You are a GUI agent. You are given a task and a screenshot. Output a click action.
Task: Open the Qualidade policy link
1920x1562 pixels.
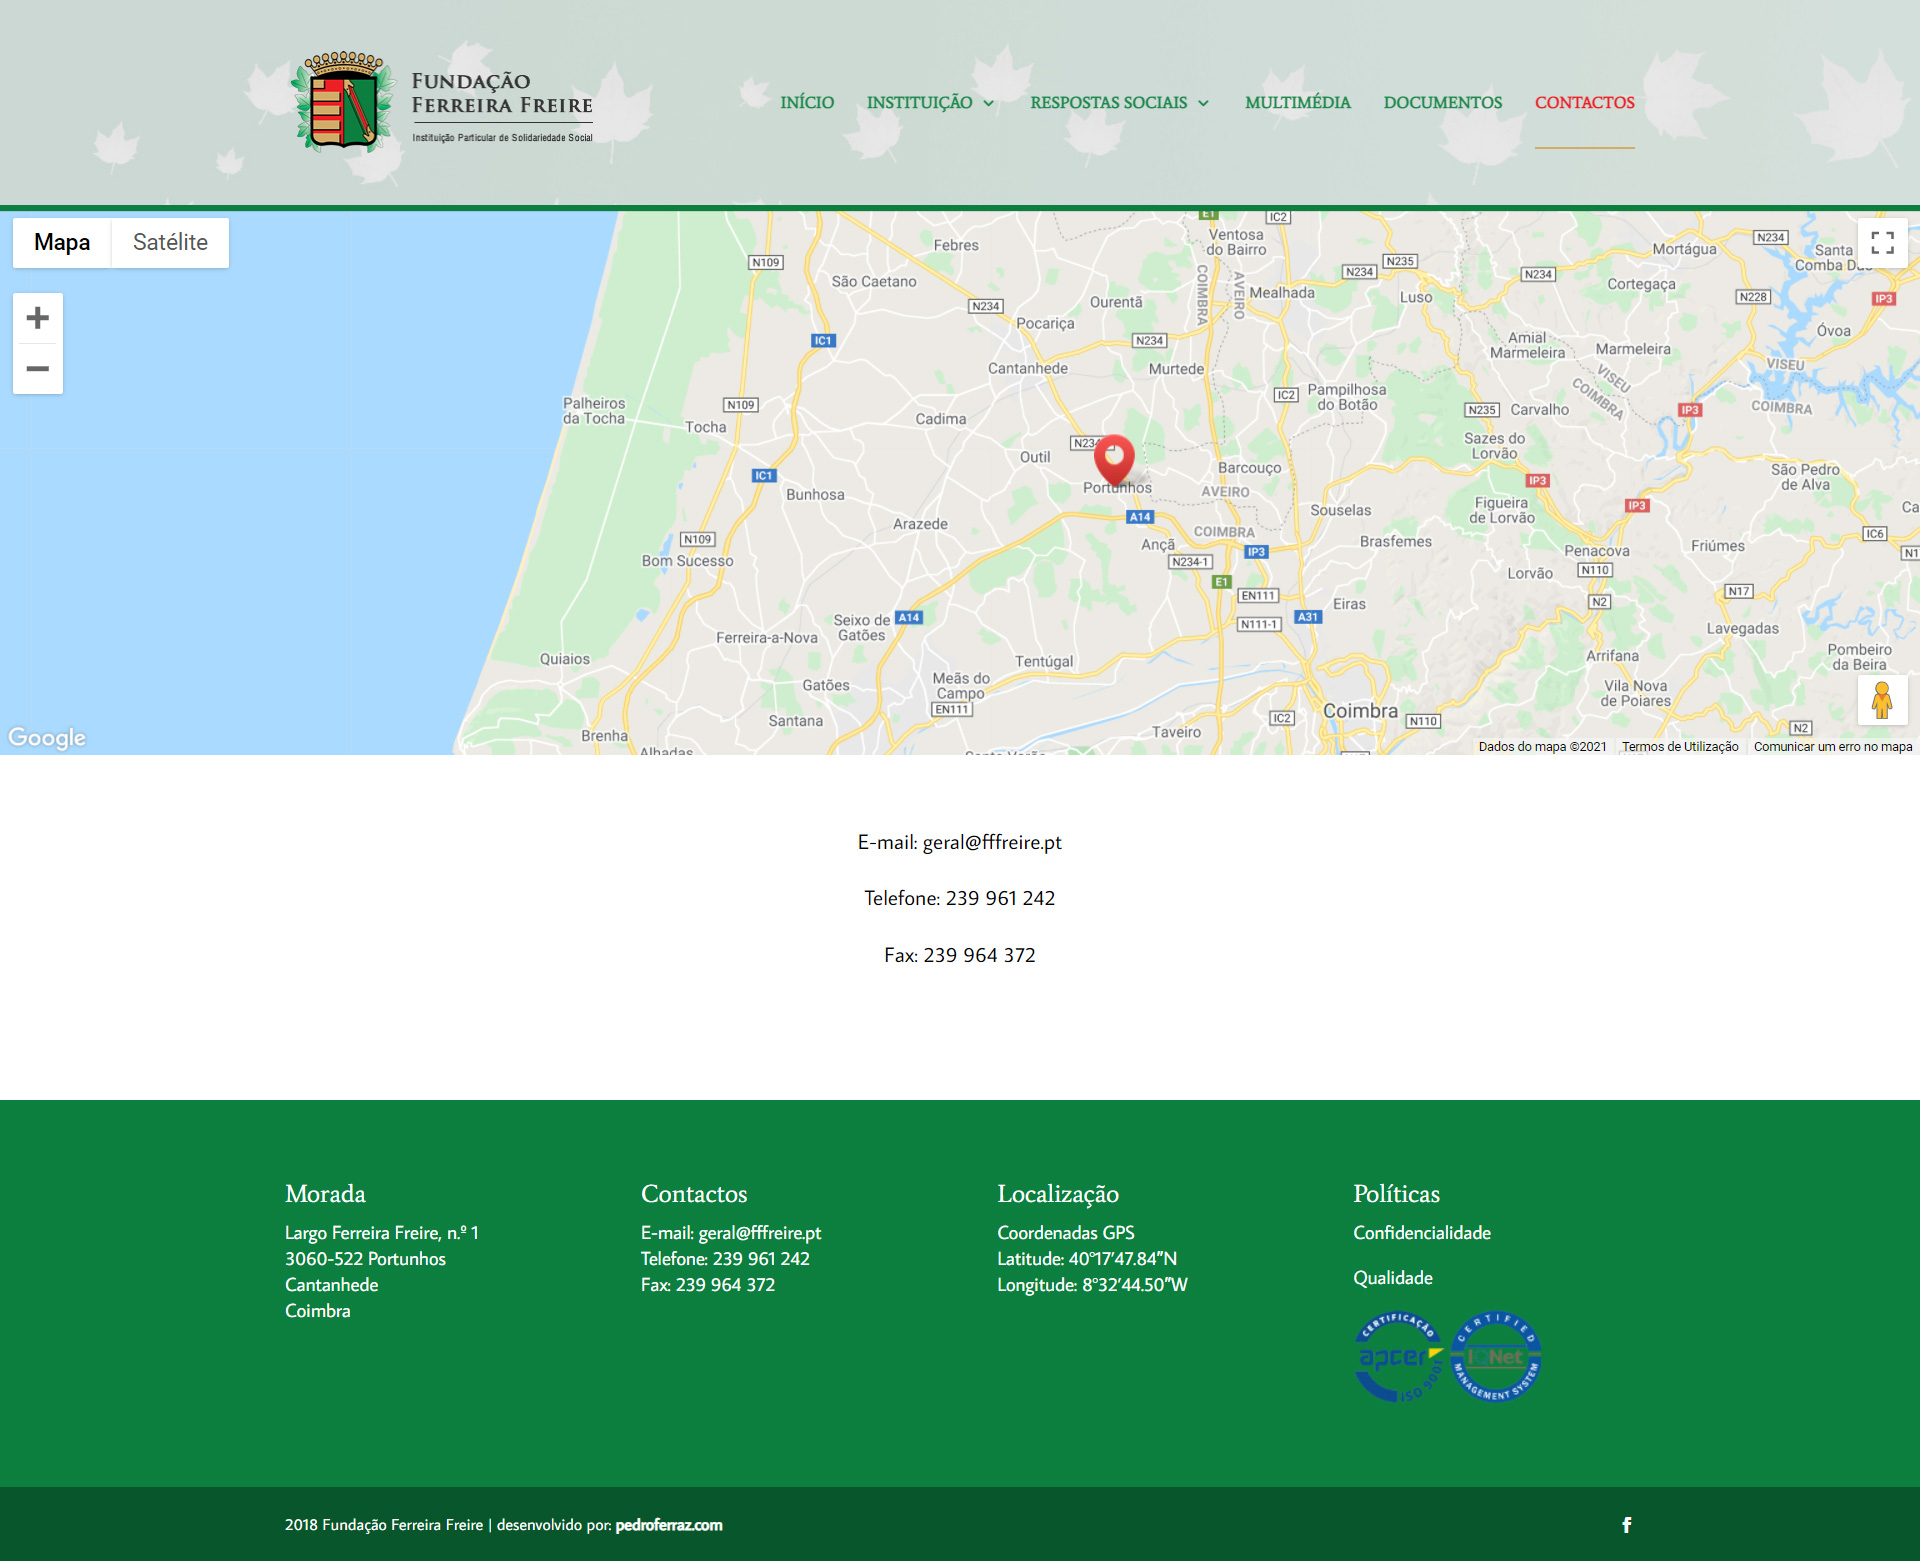coord(1392,1278)
